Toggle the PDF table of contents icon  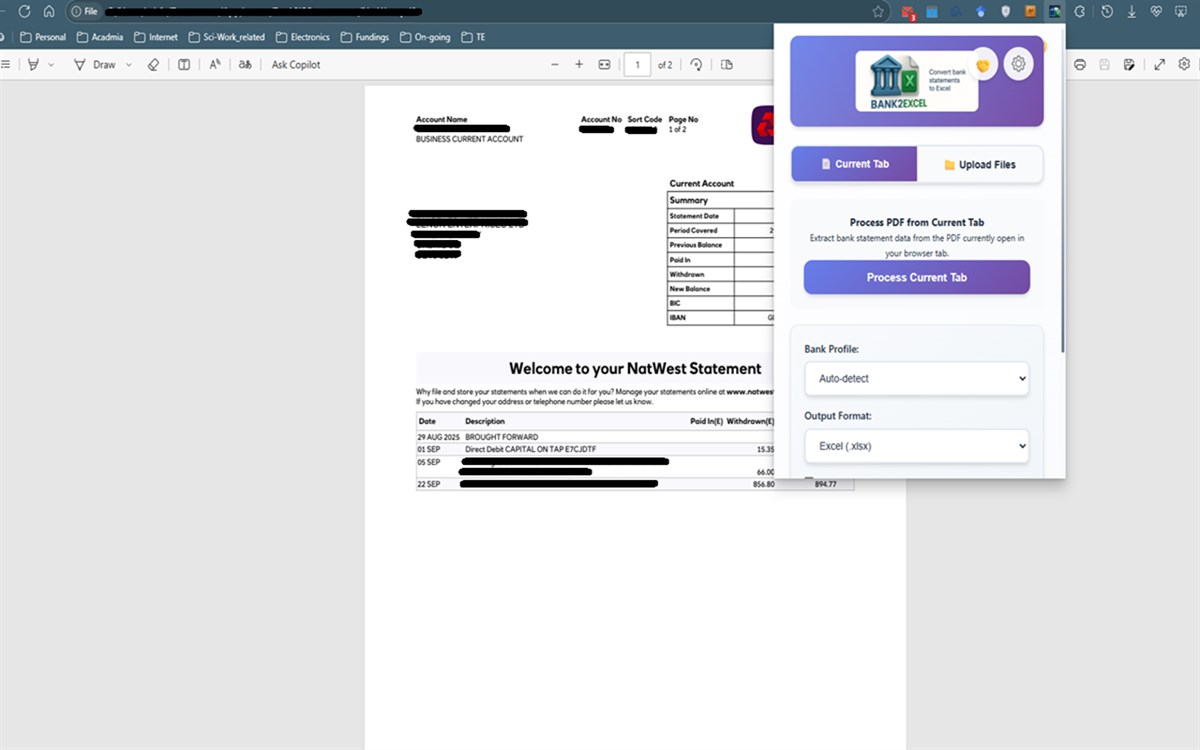(6, 64)
